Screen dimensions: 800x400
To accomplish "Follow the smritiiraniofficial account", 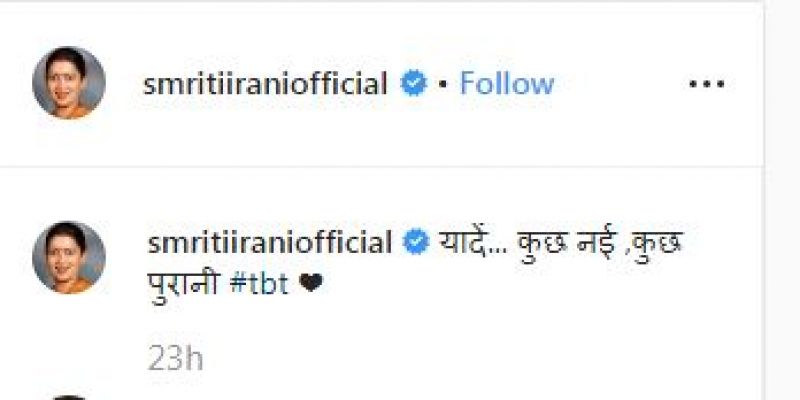I will pos(506,84).
